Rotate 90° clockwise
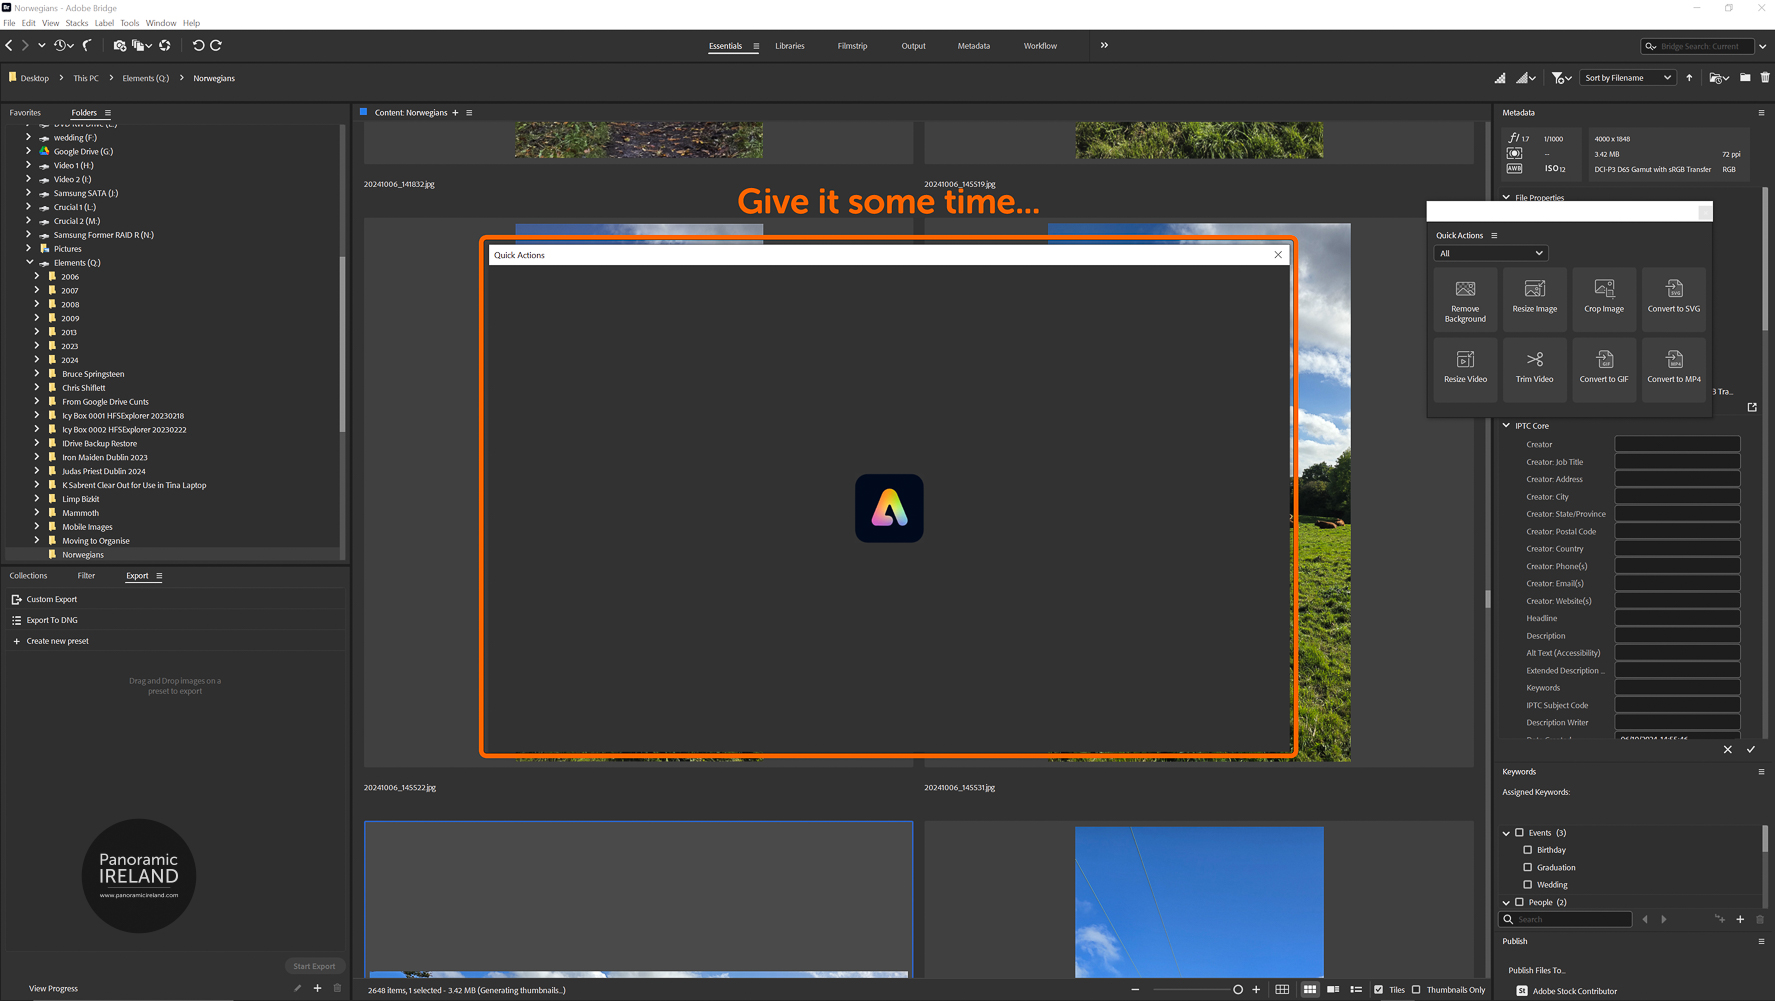This screenshot has width=1775, height=1001. (x=215, y=45)
